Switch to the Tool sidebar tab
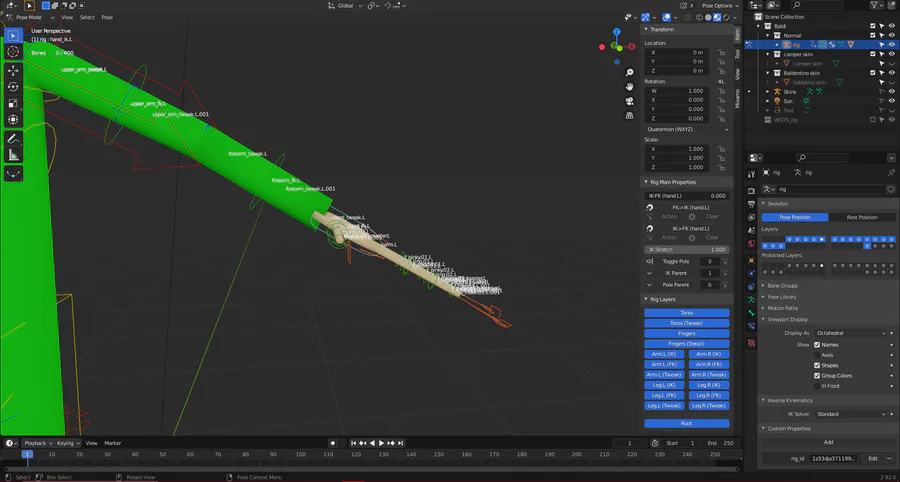900x482 pixels. tap(738, 53)
